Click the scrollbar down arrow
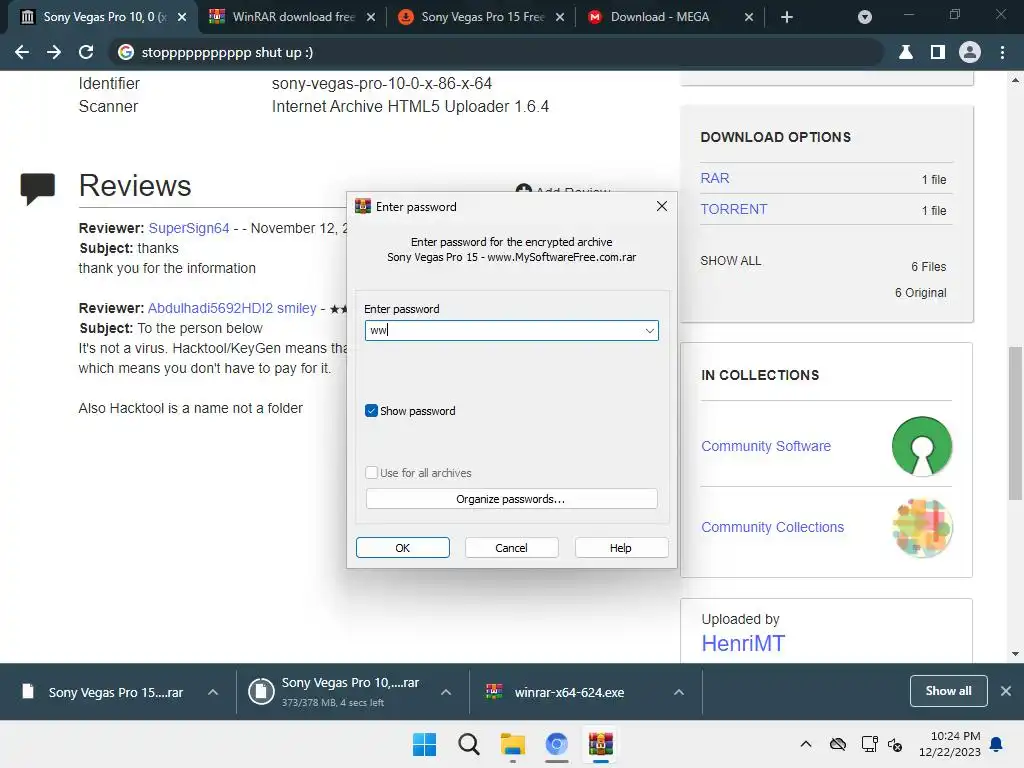Screen dimensions: 1024x768 click(x=1015, y=654)
